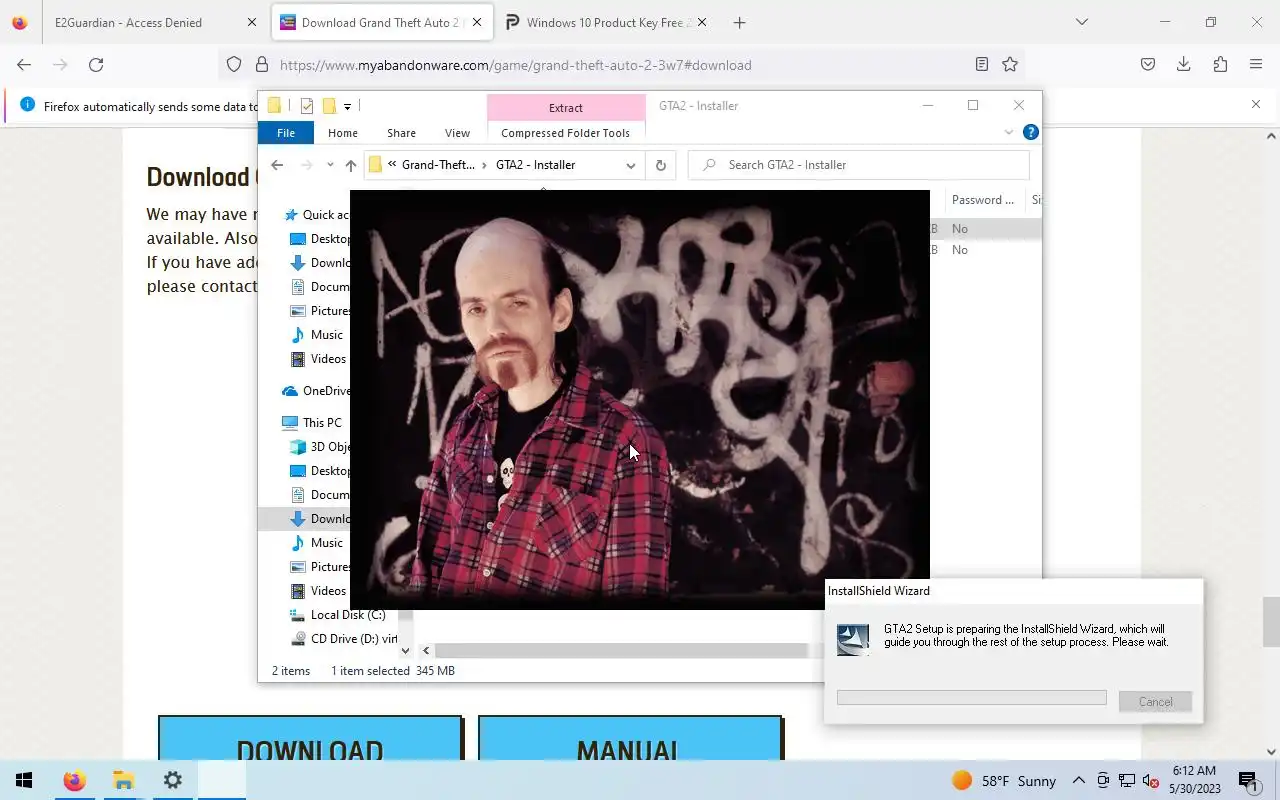
Task: Open the Compressed Folder Tools tab
Action: [565, 133]
